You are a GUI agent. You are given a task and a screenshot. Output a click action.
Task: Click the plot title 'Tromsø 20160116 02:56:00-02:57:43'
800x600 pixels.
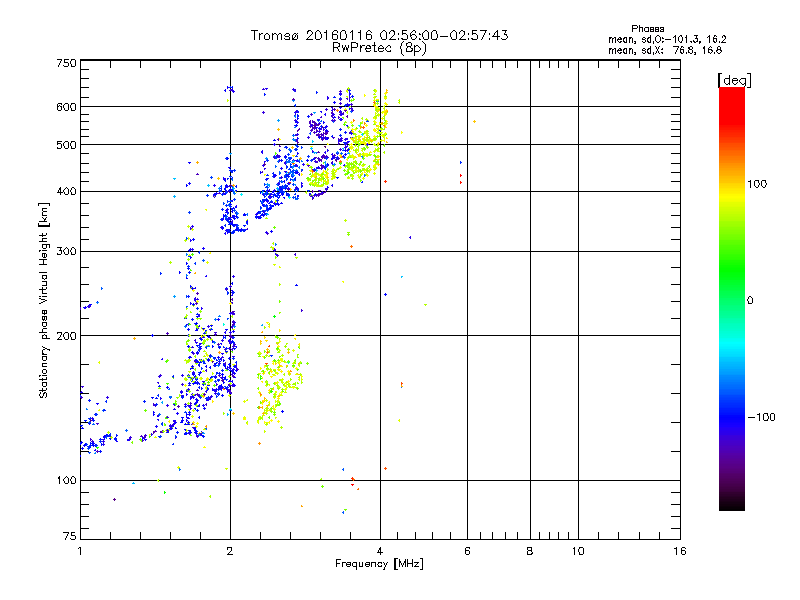(379, 35)
